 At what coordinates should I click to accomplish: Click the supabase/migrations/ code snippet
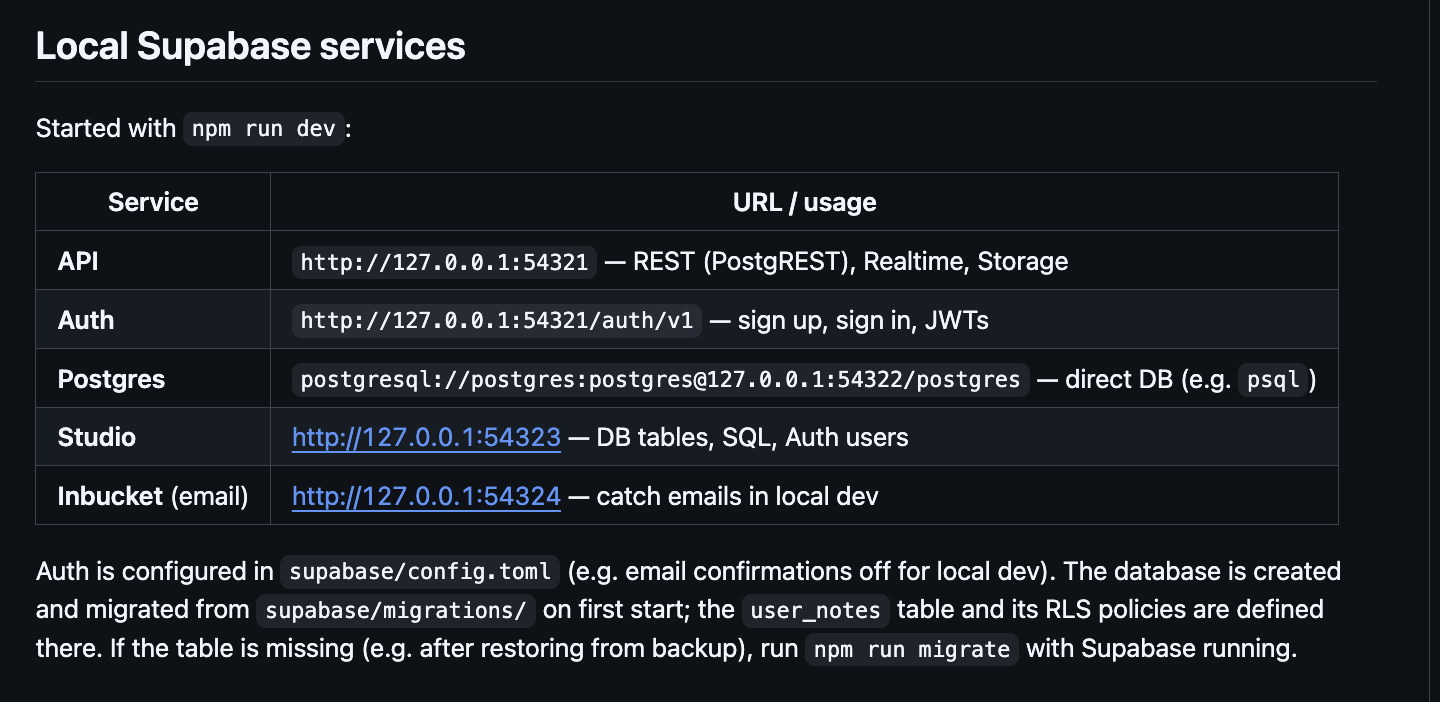tap(396, 610)
